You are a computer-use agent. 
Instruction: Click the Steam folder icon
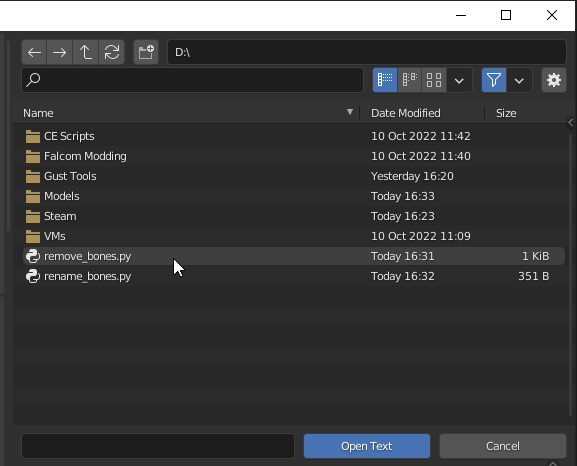33,216
